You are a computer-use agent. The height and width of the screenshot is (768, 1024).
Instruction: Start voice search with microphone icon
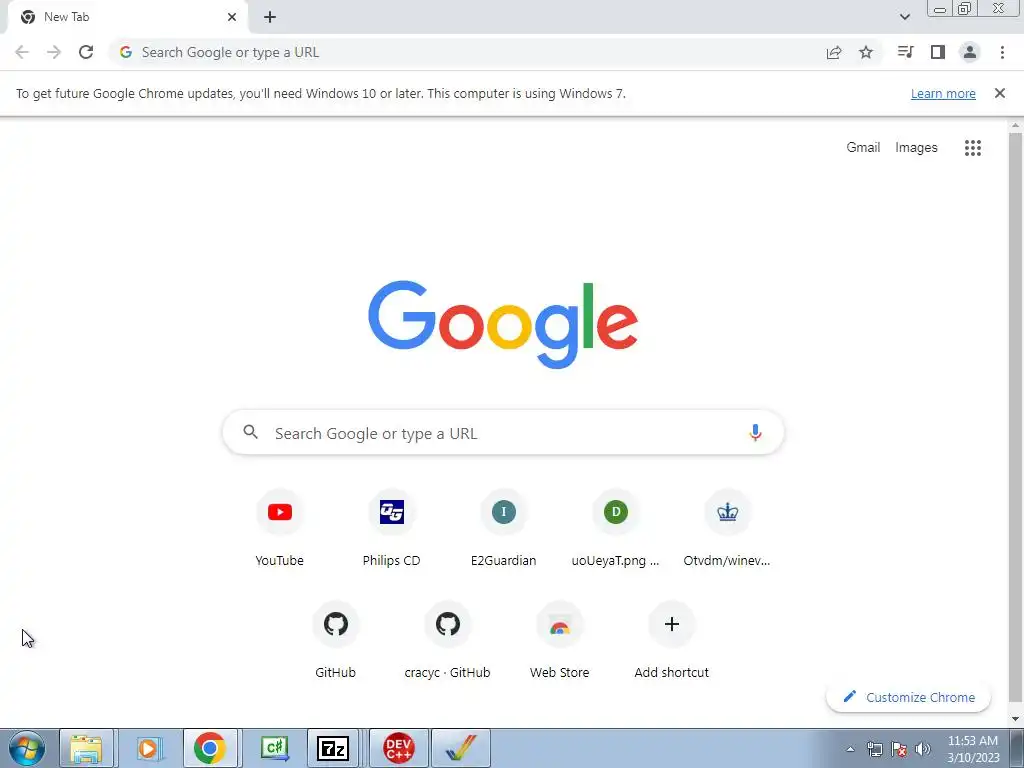point(755,432)
